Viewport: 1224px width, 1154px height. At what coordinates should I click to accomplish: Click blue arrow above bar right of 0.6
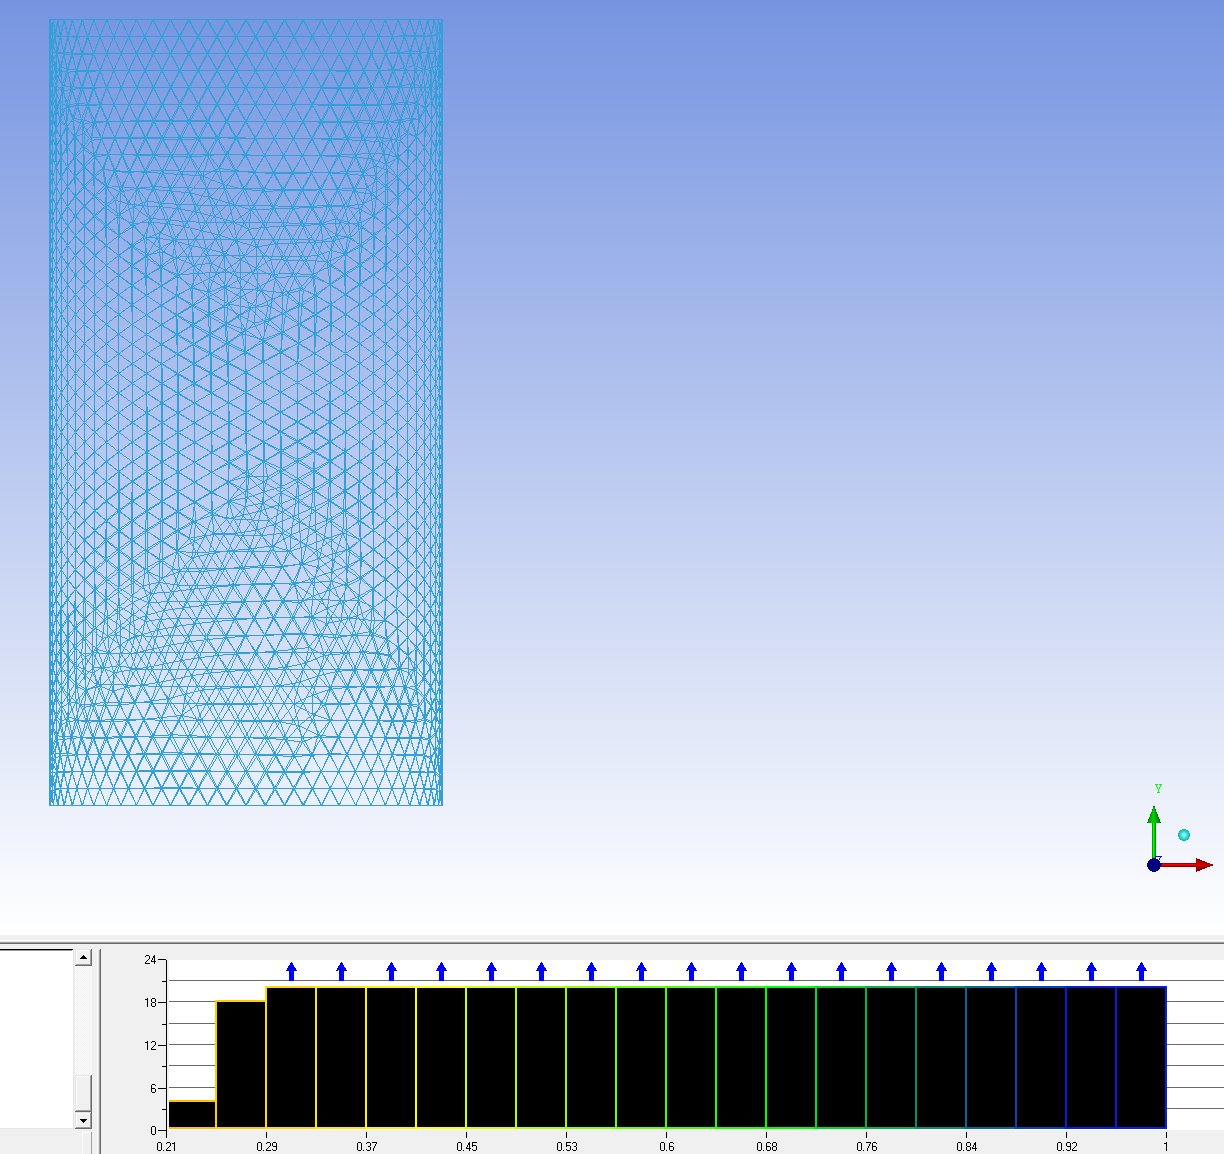tap(691, 971)
